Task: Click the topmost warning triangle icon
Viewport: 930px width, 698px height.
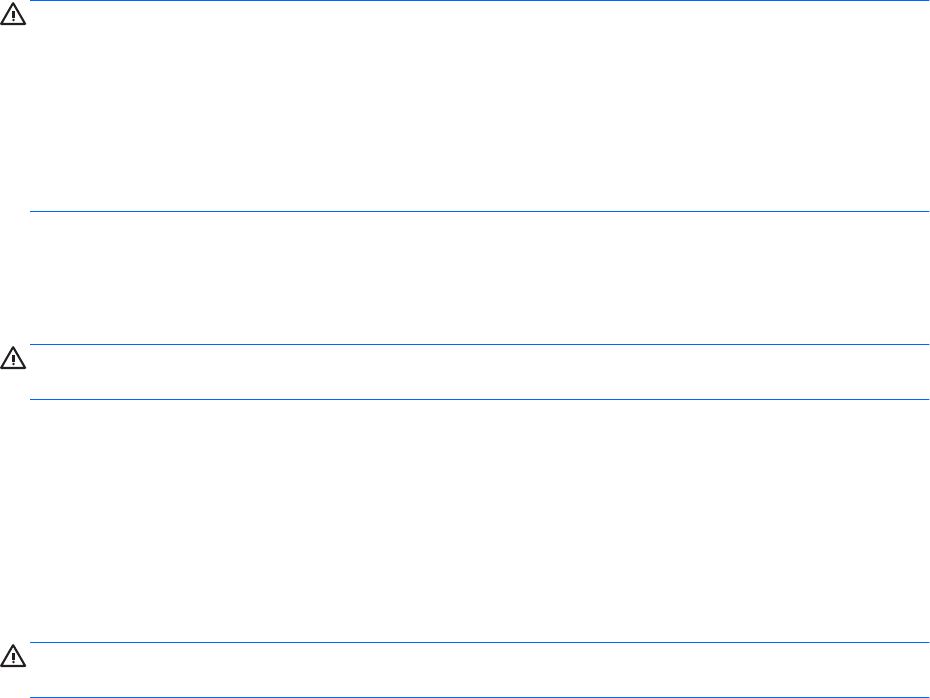Action: point(13,14)
